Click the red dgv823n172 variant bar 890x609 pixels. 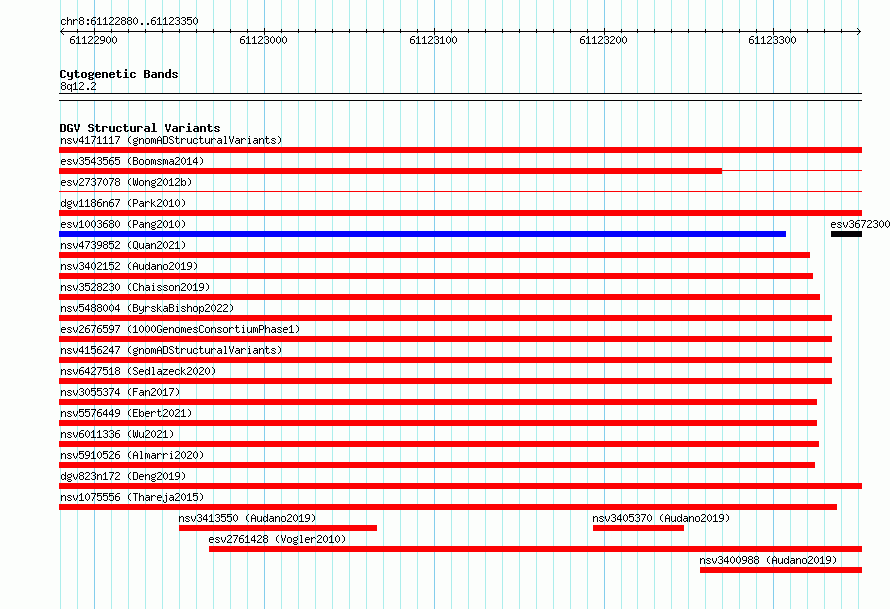tap(460, 486)
